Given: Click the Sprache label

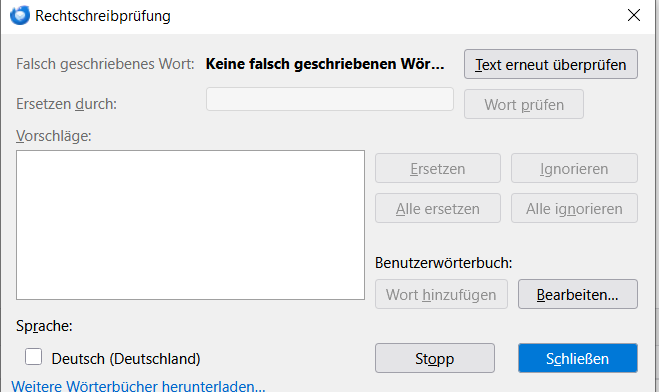Looking at the screenshot, I should (x=44, y=326).
